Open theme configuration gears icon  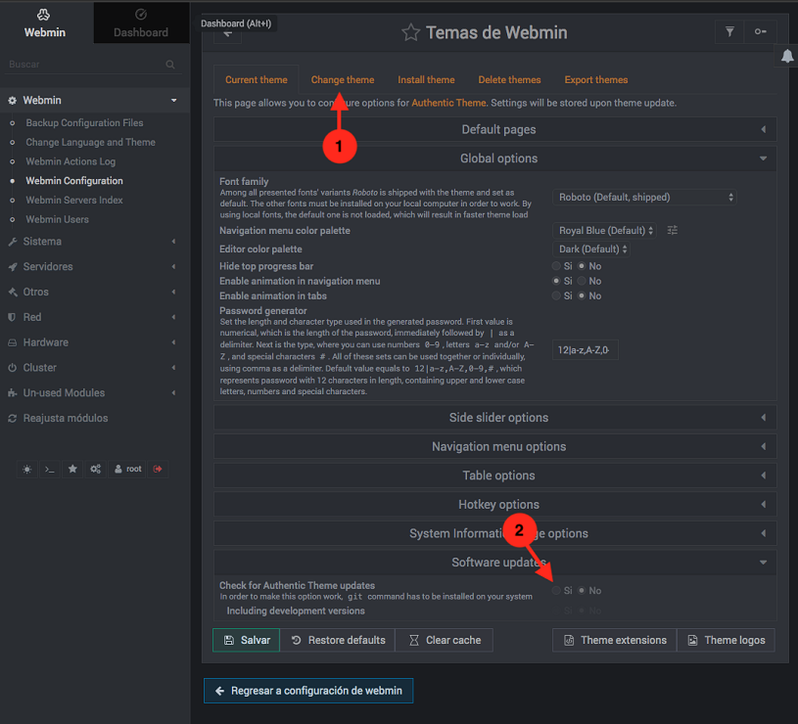pos(95,469)
